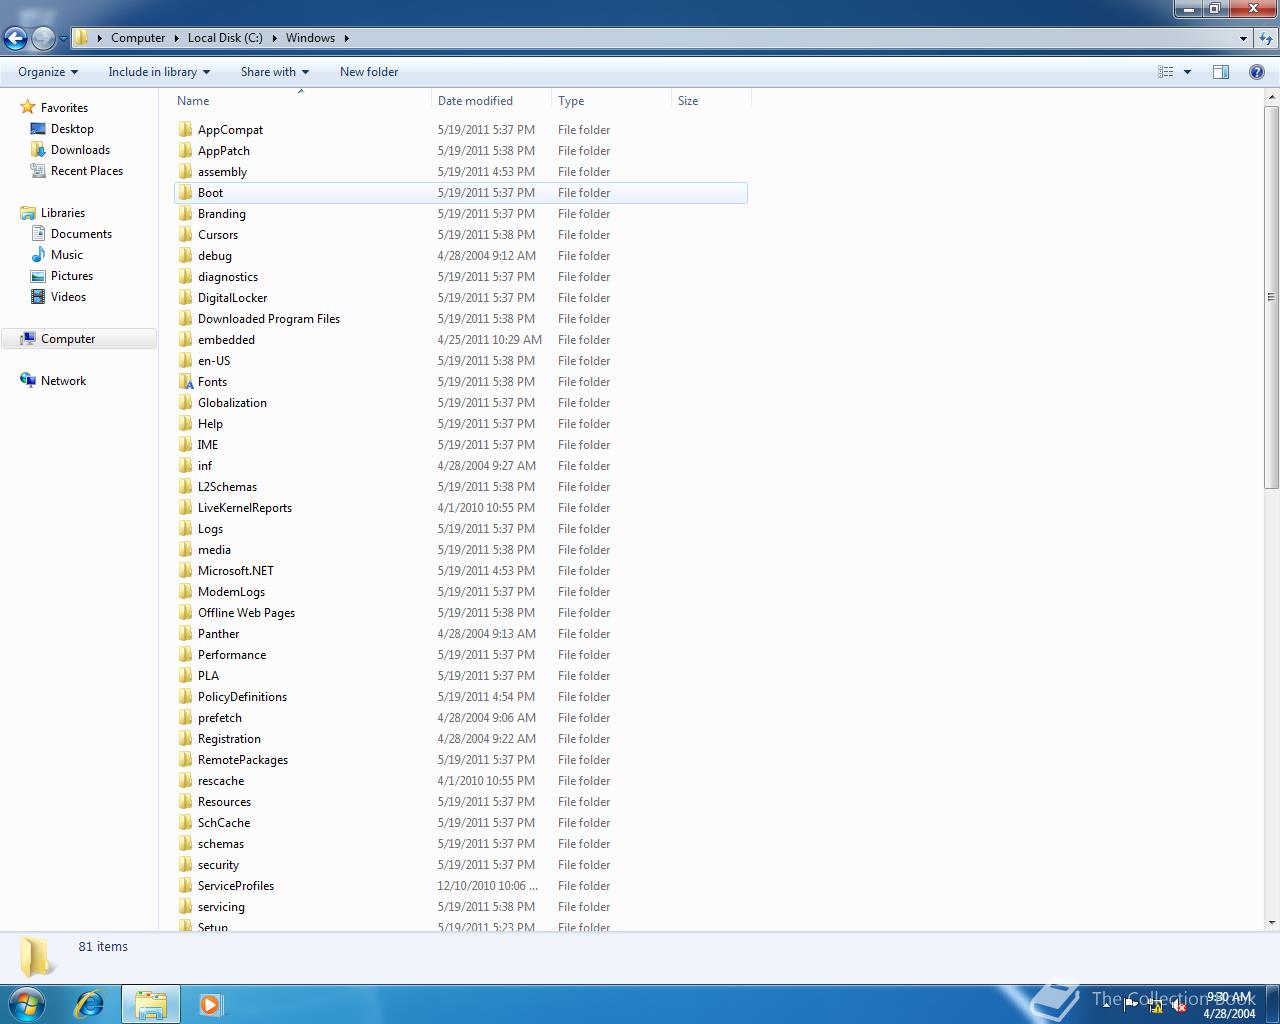Sort by Date modified column header
Screen dimensions: 1280x1024
click(491, 101)
